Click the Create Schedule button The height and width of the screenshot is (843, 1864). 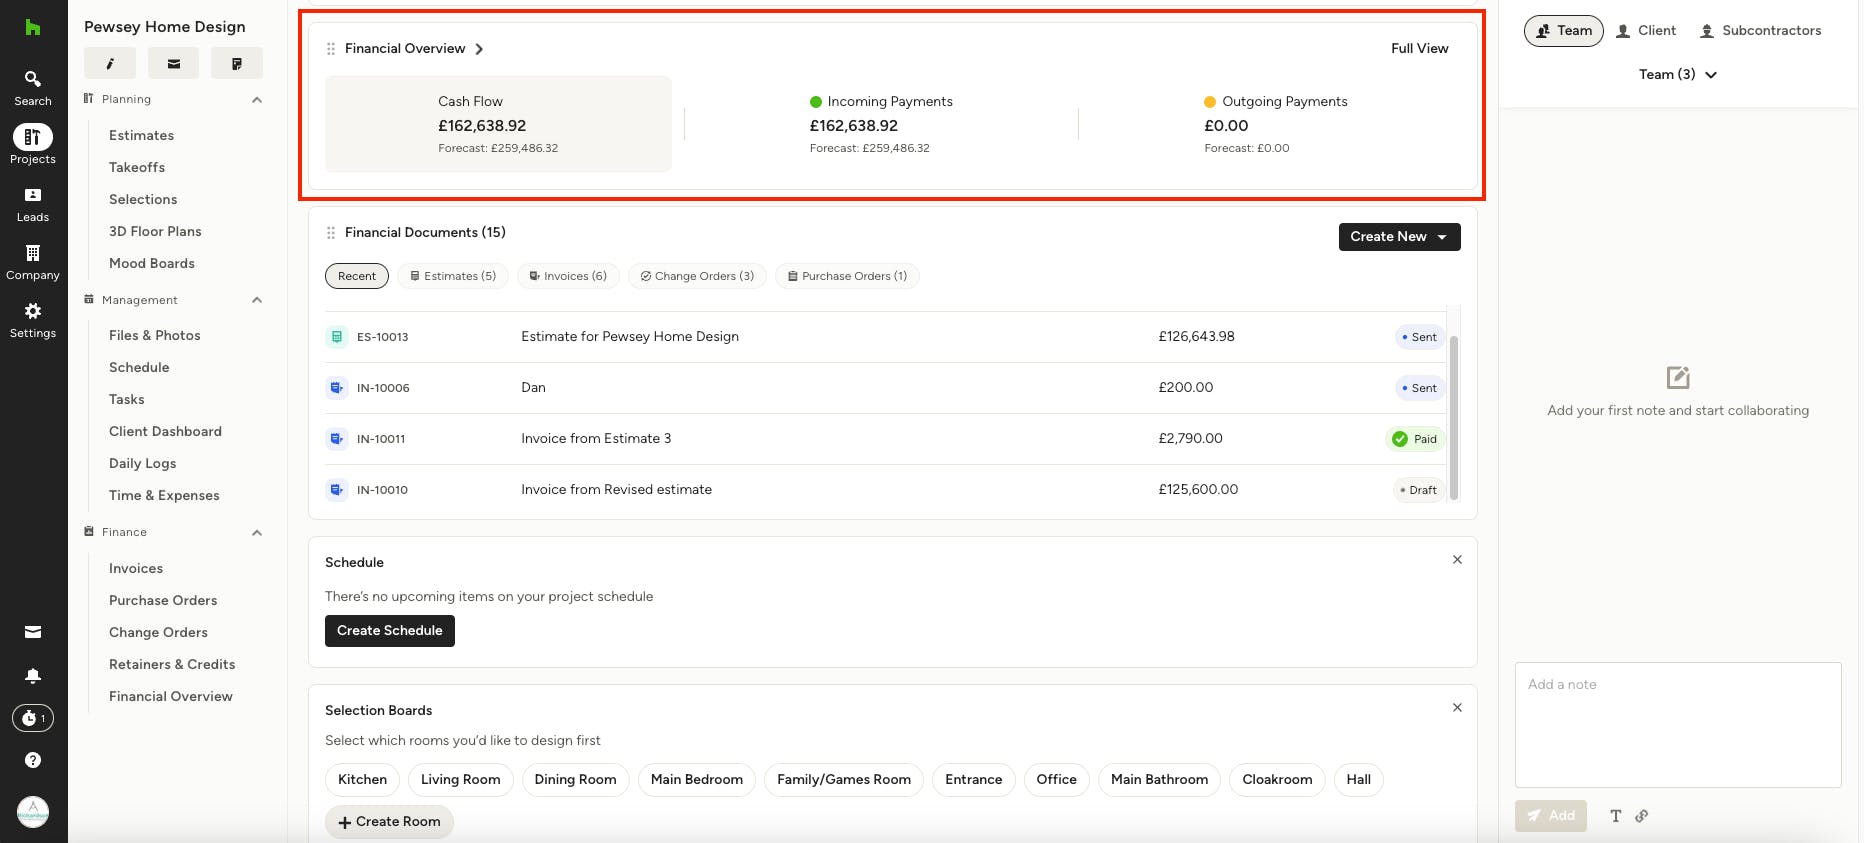pos(390,631)
